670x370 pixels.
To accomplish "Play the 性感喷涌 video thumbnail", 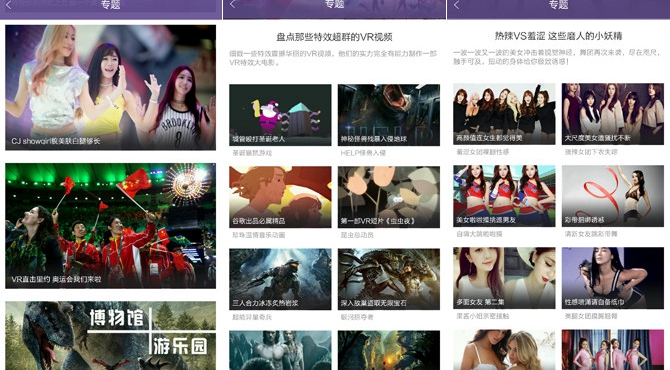I will coord(612,278).
